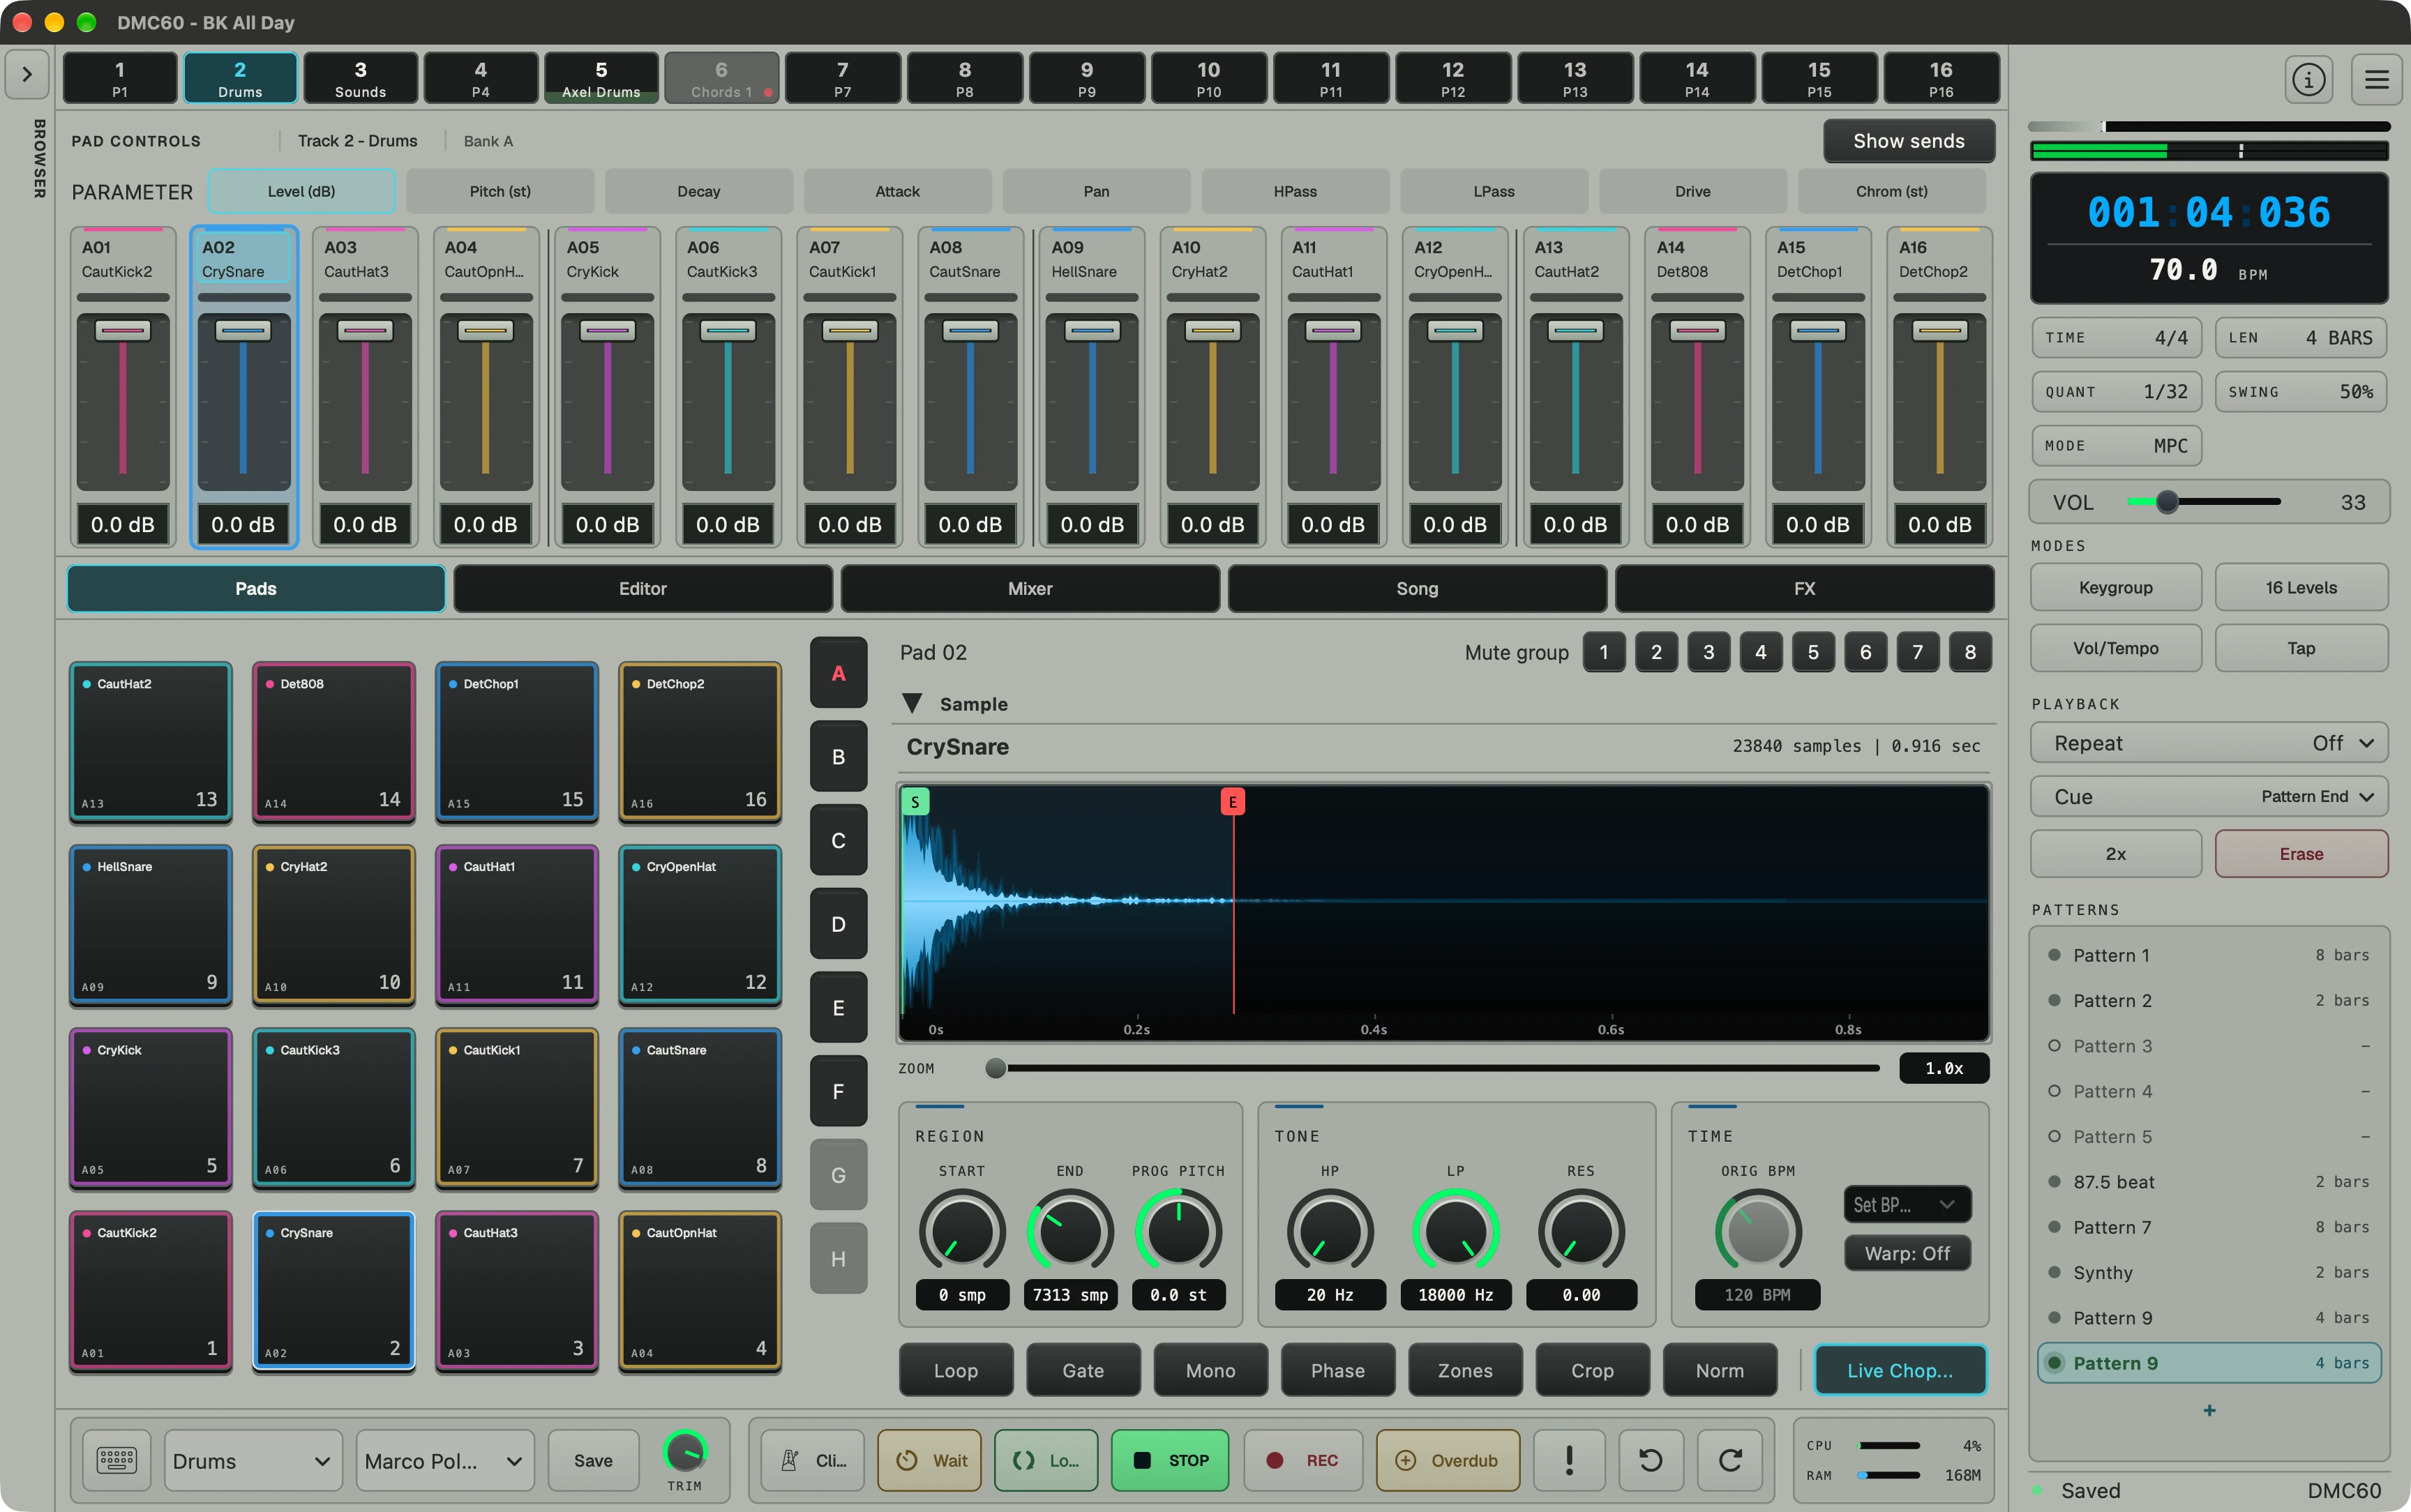Screen dimensions: 2411x1512
Task: Open the Cue Pattern End dropdown
Action: [2209, 796]
